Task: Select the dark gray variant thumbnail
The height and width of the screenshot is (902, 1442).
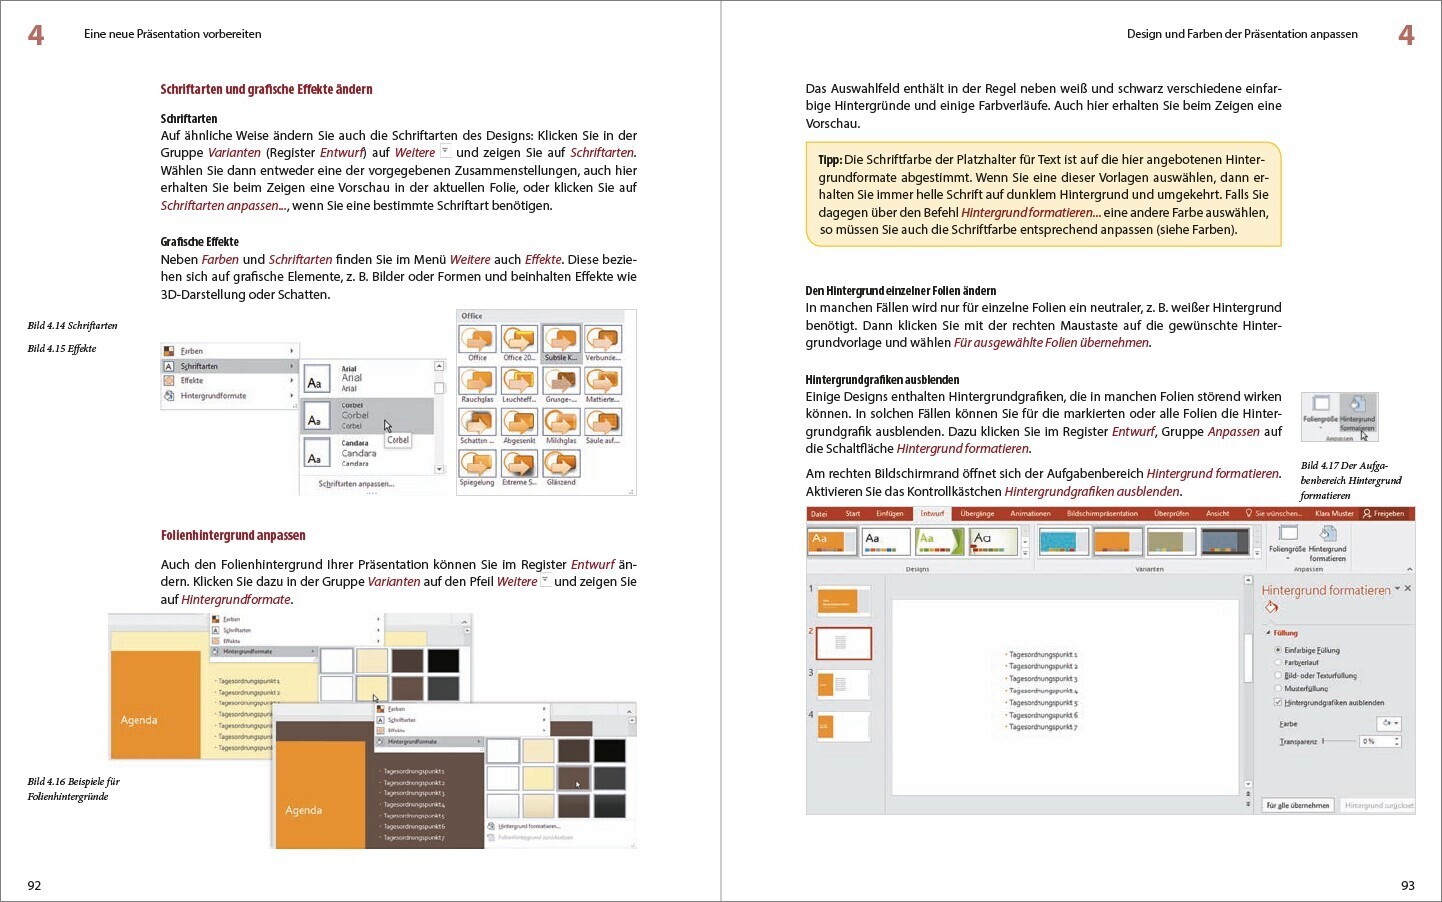Action: tap(1225, 541)
